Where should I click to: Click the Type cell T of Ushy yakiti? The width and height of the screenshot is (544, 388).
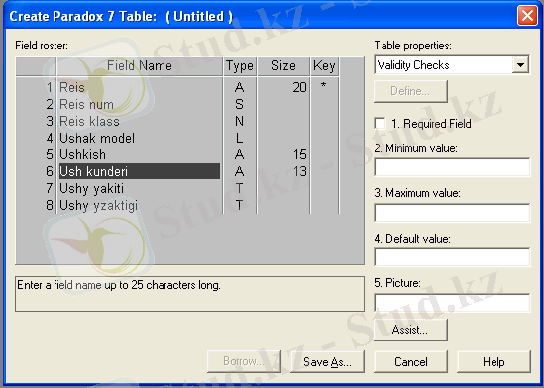pyautogui.click(x=239, y=188)
